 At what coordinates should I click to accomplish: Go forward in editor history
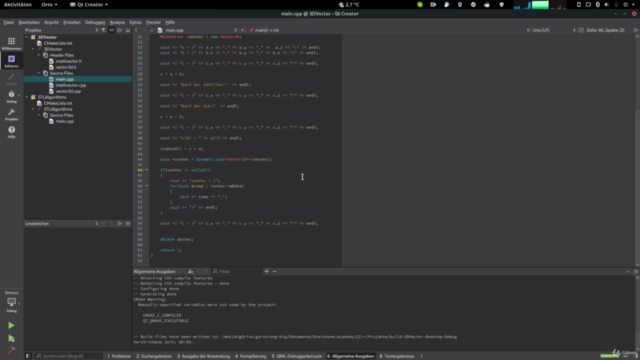144,30
